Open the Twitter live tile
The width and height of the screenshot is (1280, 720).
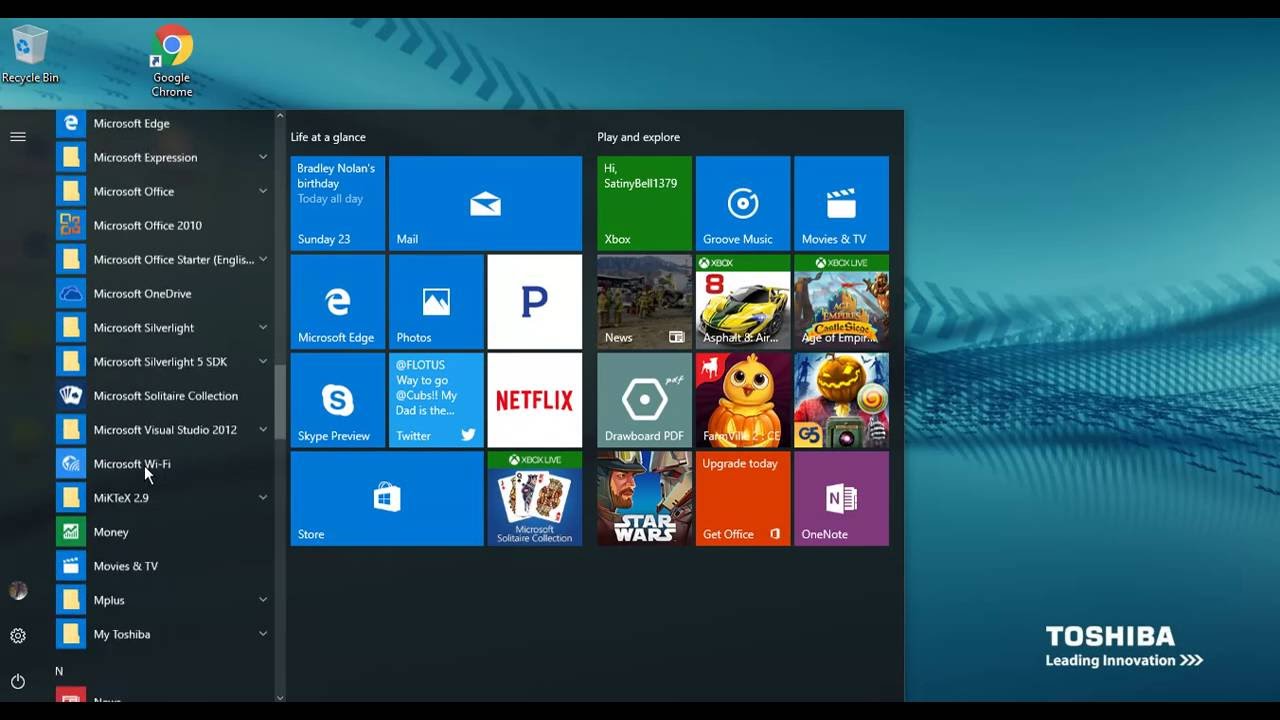point(436,400)
